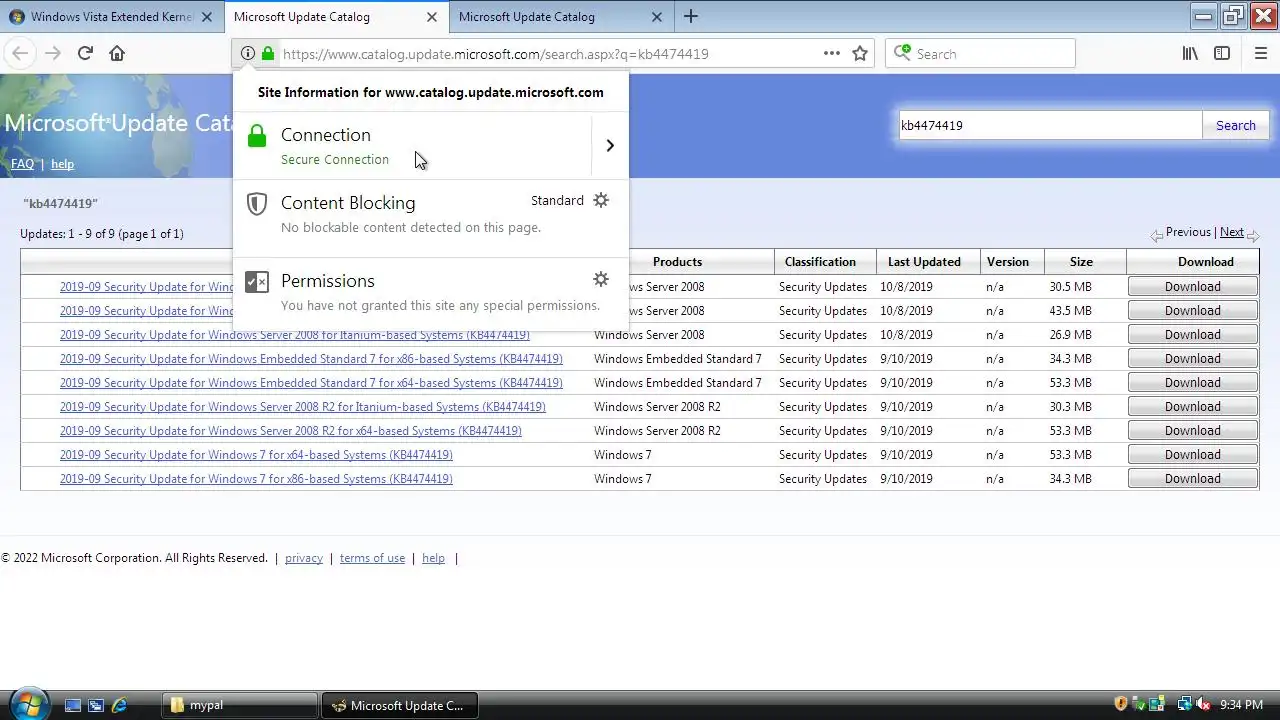The image size is (1280, 720).
Task: Close the active Microsoft Update Catalog tab
Action: (x=431, y=17)
